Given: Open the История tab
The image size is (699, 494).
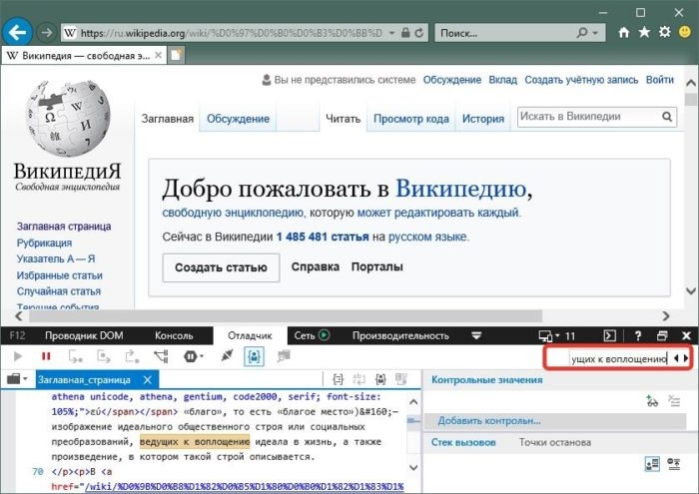Looking at the screenshot, I should click(483, 119).
